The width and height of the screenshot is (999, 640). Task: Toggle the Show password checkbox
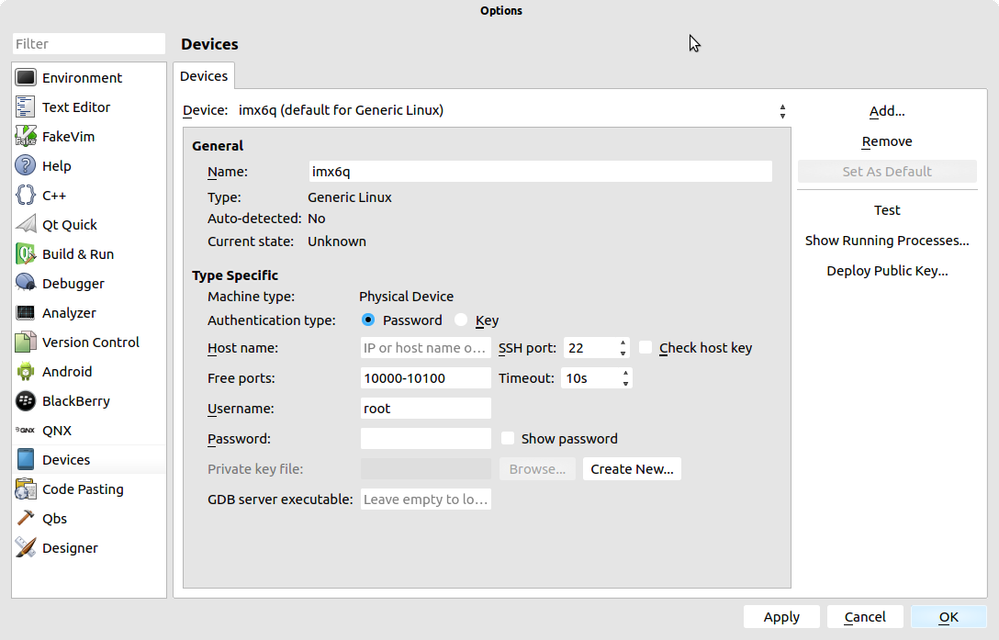click(508, 439)
